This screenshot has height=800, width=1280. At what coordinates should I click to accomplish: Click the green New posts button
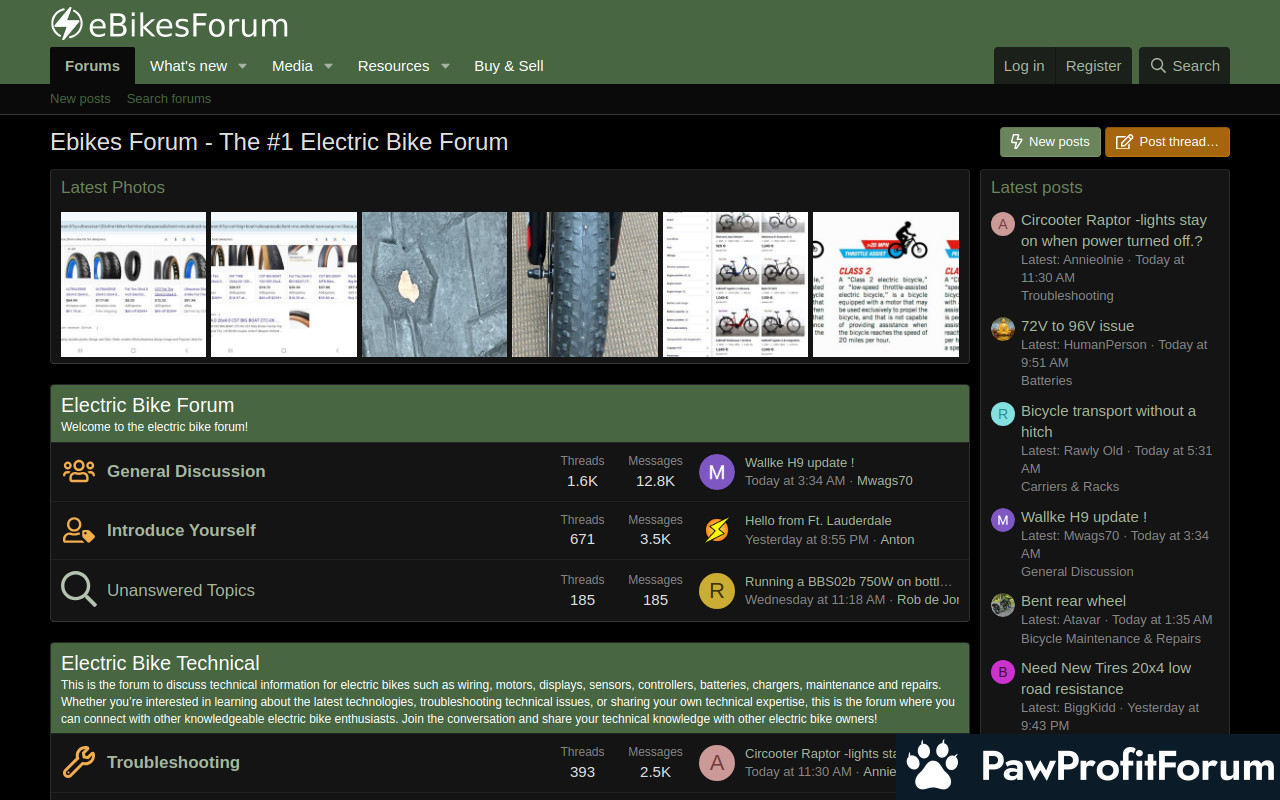tap(1050, 142)
